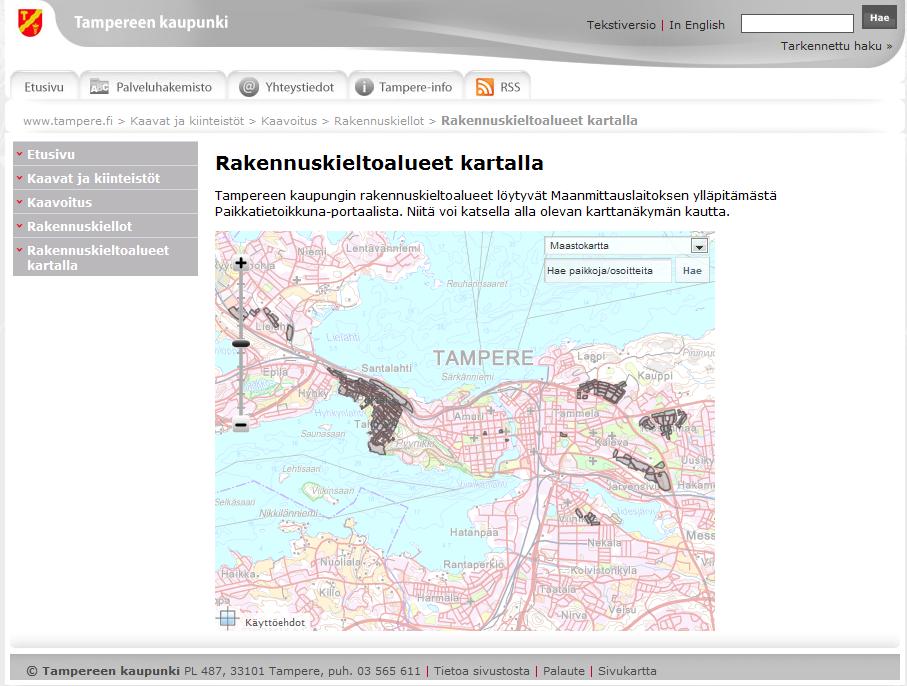The width and height of the screenshot is (907, 686).
Task: Click the Tampere city coat of arms logo
Action: [30, 22]
